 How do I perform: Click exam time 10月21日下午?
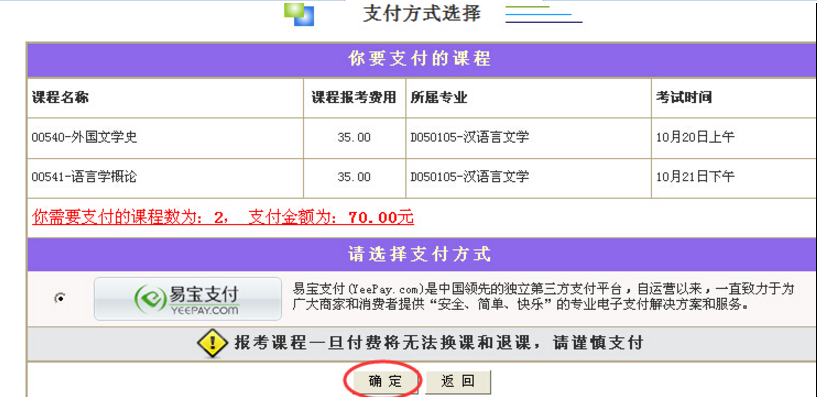[695, 177]
